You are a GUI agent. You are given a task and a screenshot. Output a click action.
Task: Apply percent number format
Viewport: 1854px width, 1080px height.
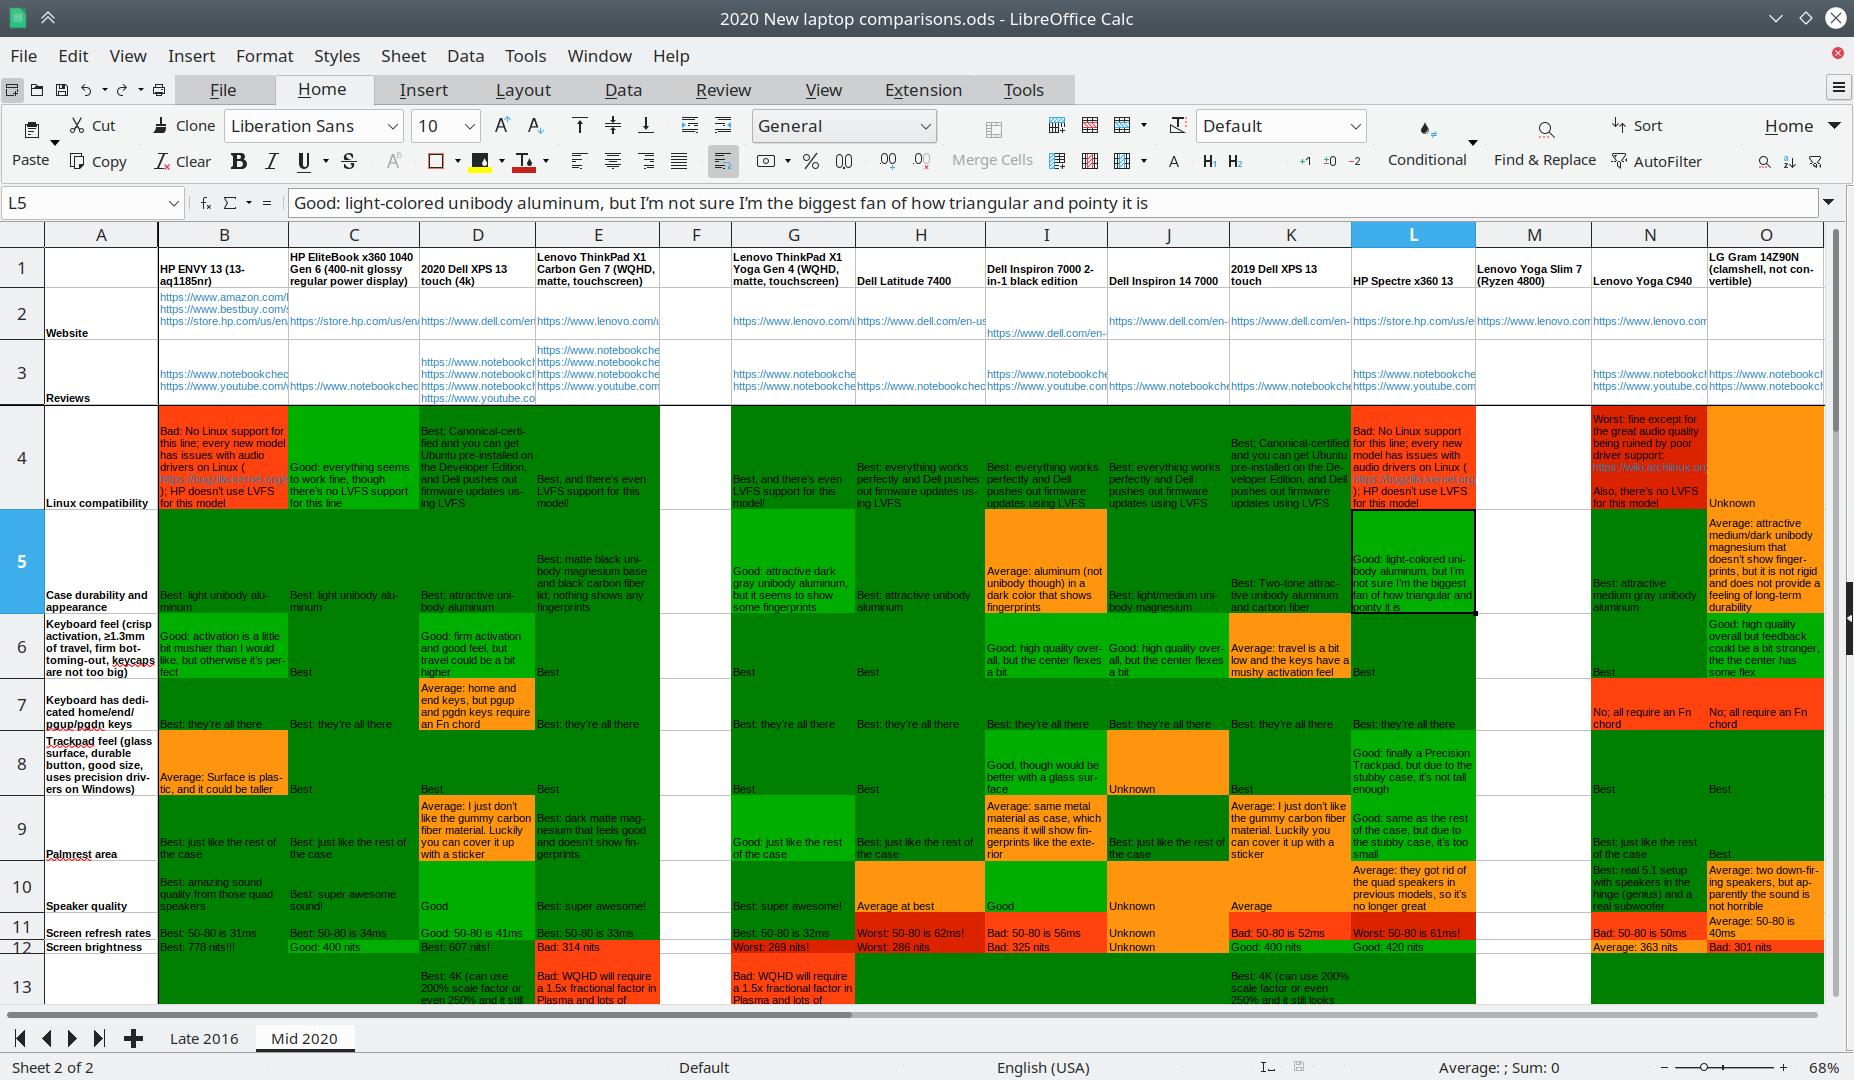coord(812,161)
